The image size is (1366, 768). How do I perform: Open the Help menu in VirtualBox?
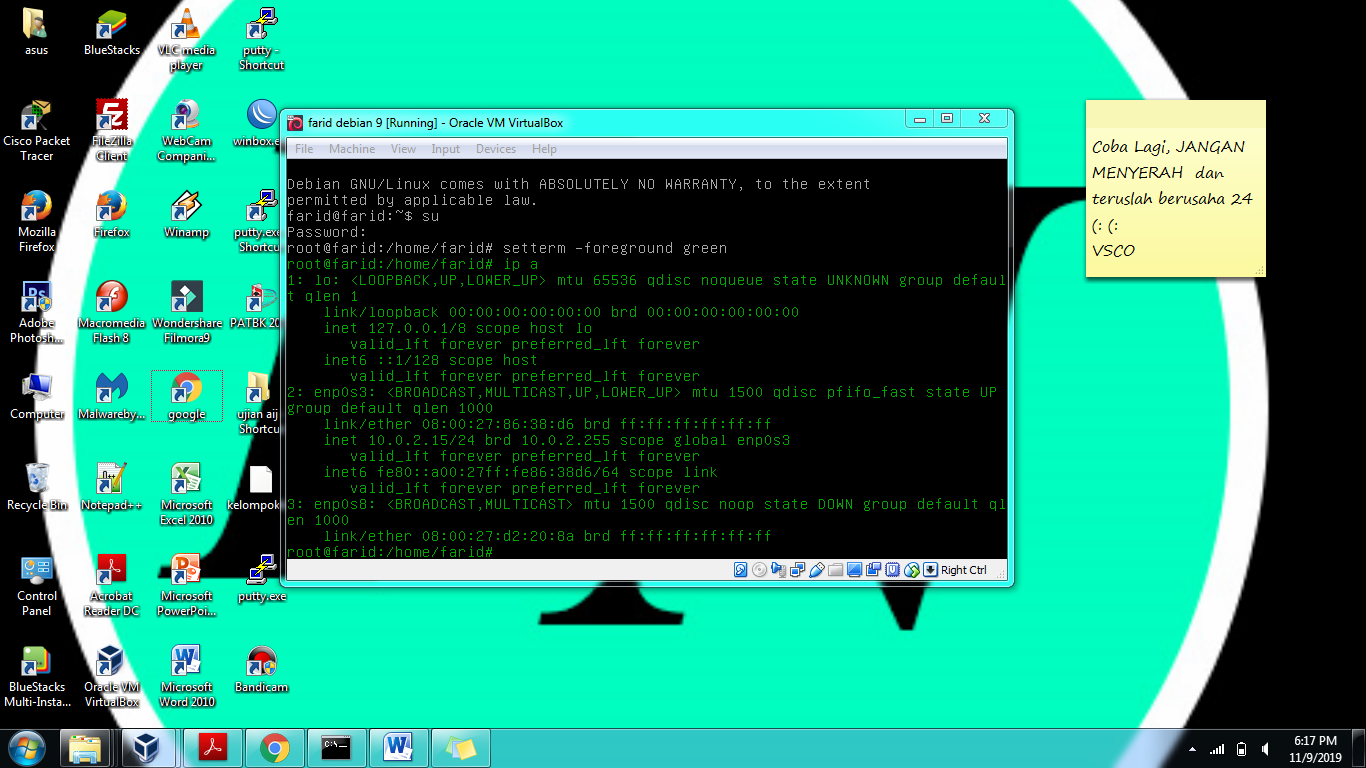click(x=544, y=149)
